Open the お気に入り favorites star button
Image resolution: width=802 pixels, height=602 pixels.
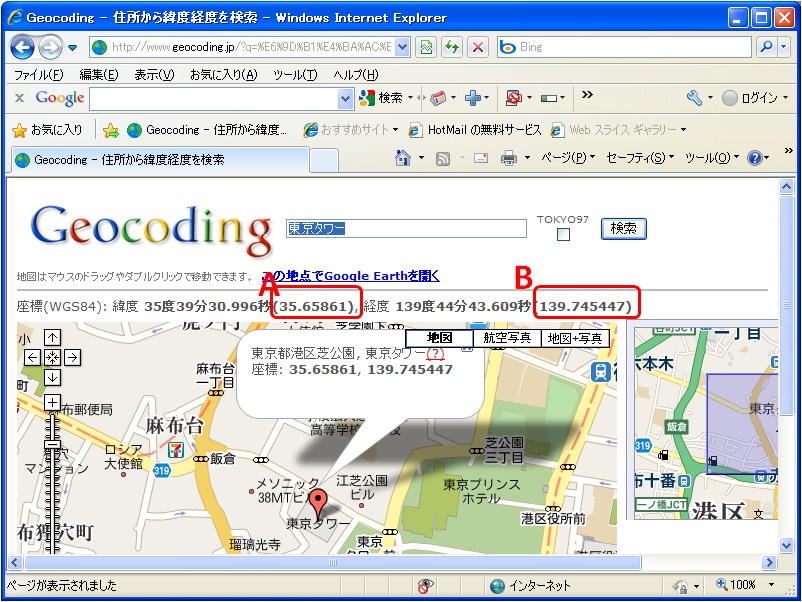[47, 130]
